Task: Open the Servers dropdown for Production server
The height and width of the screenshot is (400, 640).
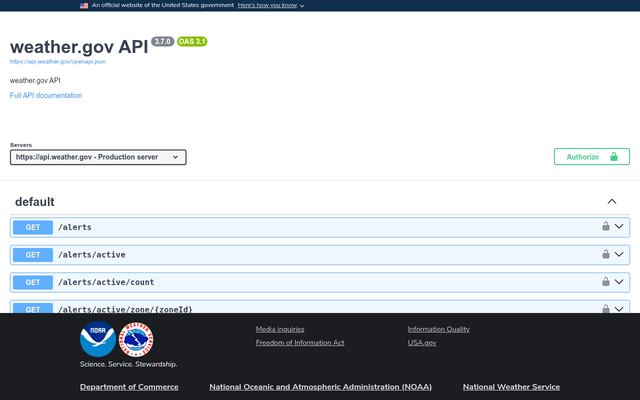Action: coord(98,157)
